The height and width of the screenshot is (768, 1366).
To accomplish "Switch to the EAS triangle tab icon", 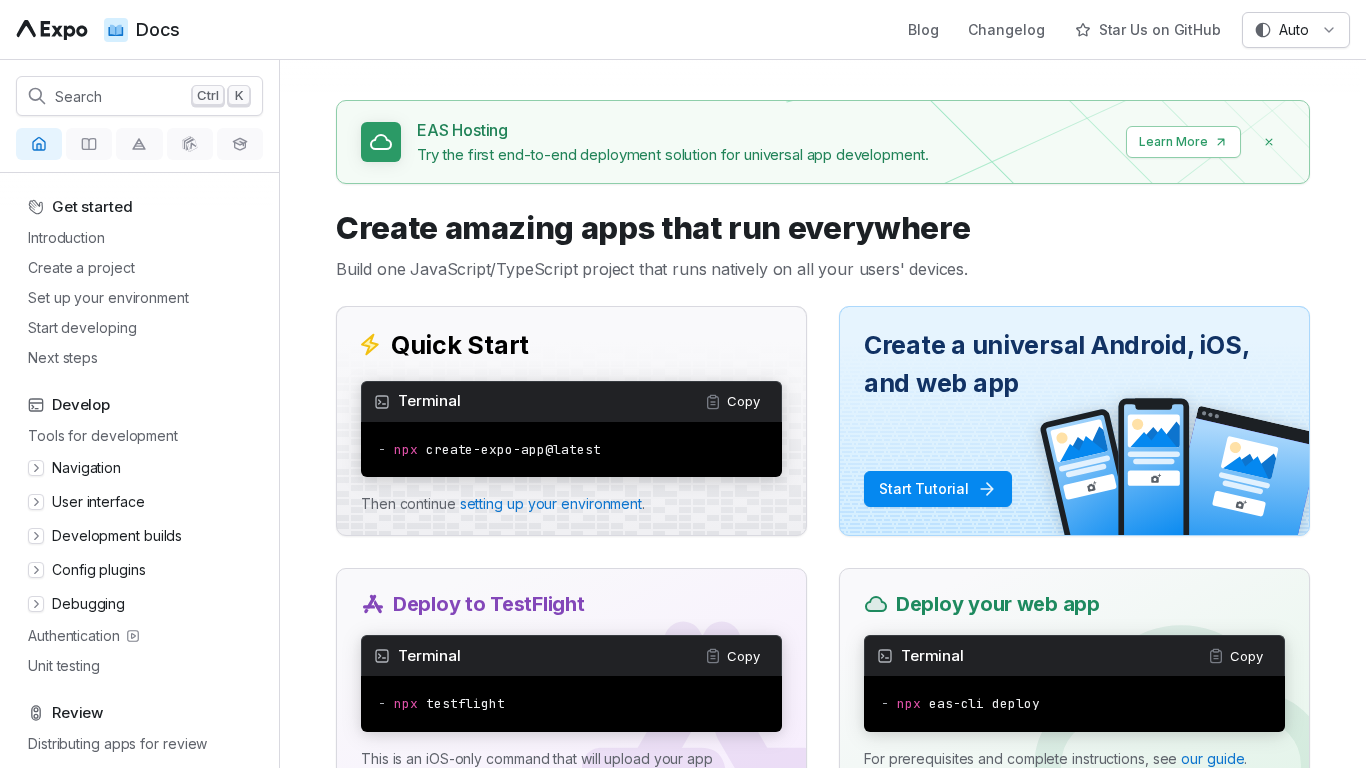I will pos(139,144).
